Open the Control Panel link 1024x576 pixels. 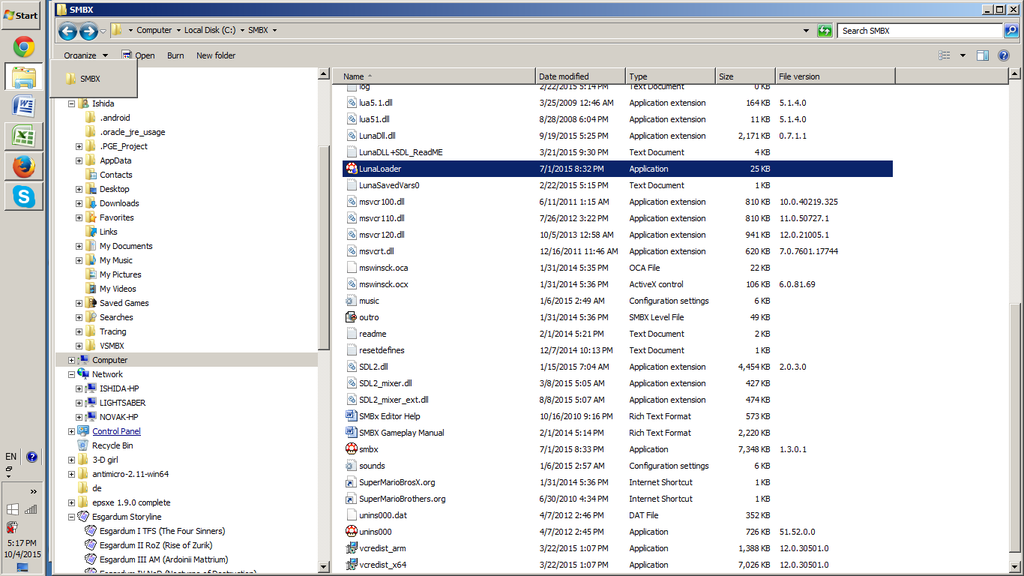[116, 431]
